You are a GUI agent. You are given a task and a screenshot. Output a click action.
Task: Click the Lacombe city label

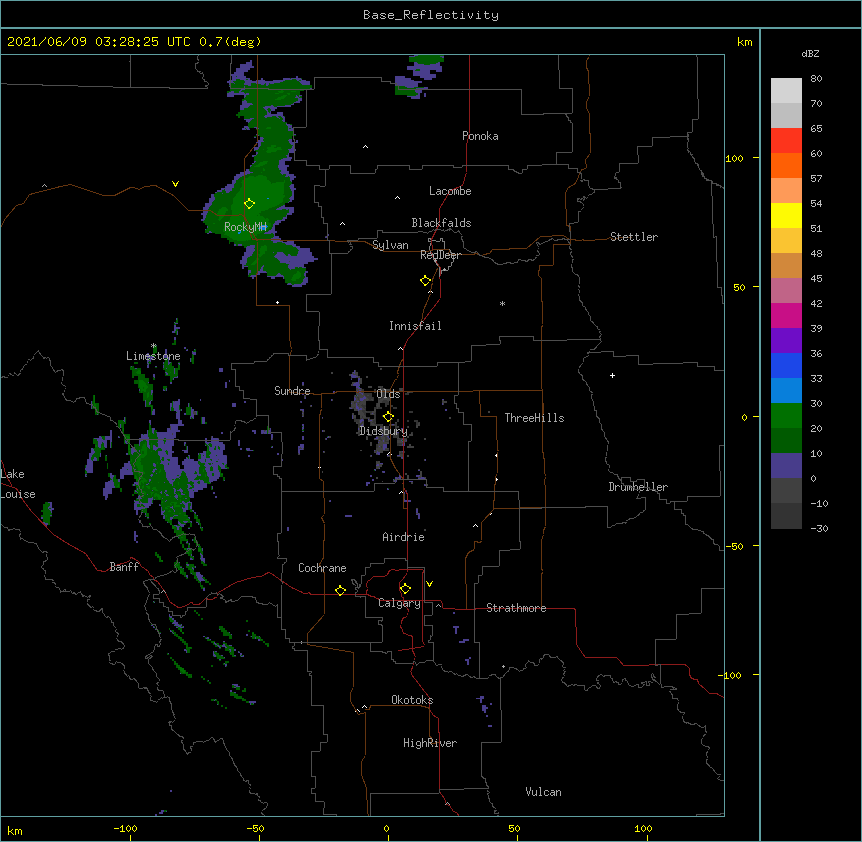click(x=450, y=191)
